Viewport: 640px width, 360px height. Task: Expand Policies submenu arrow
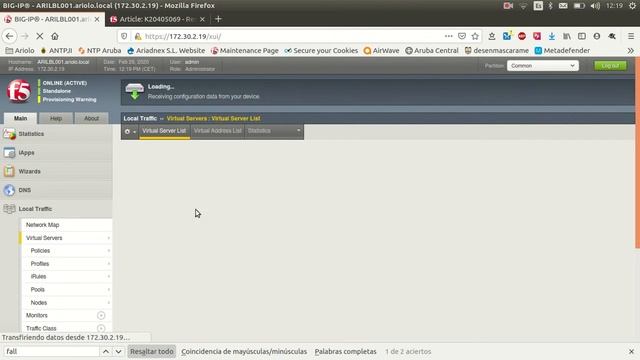[109, 251]
